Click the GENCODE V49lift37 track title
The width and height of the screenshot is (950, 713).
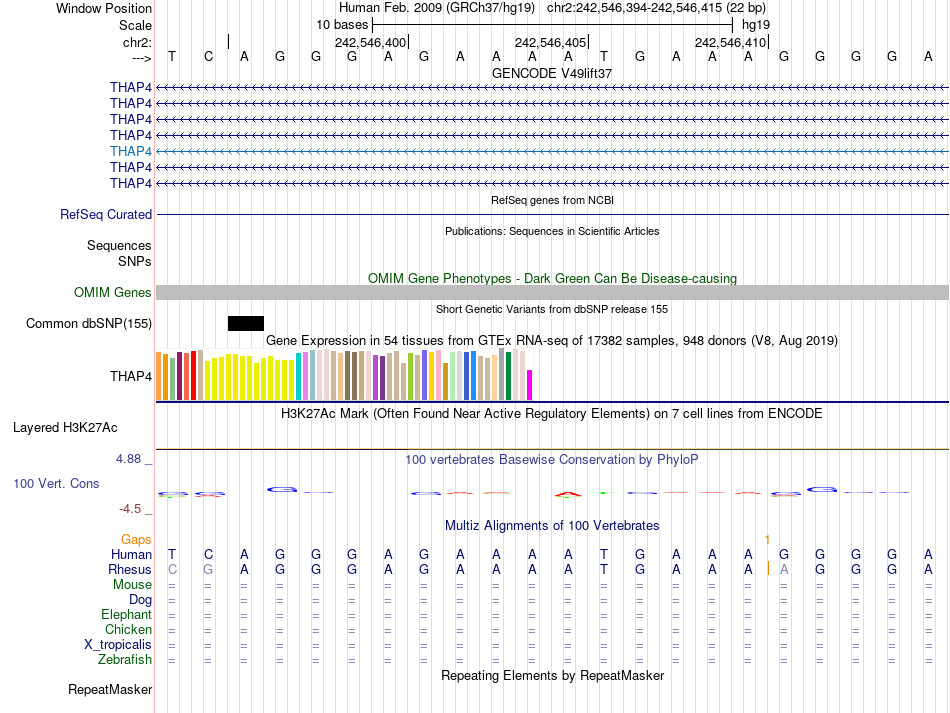tap(552, 73)
